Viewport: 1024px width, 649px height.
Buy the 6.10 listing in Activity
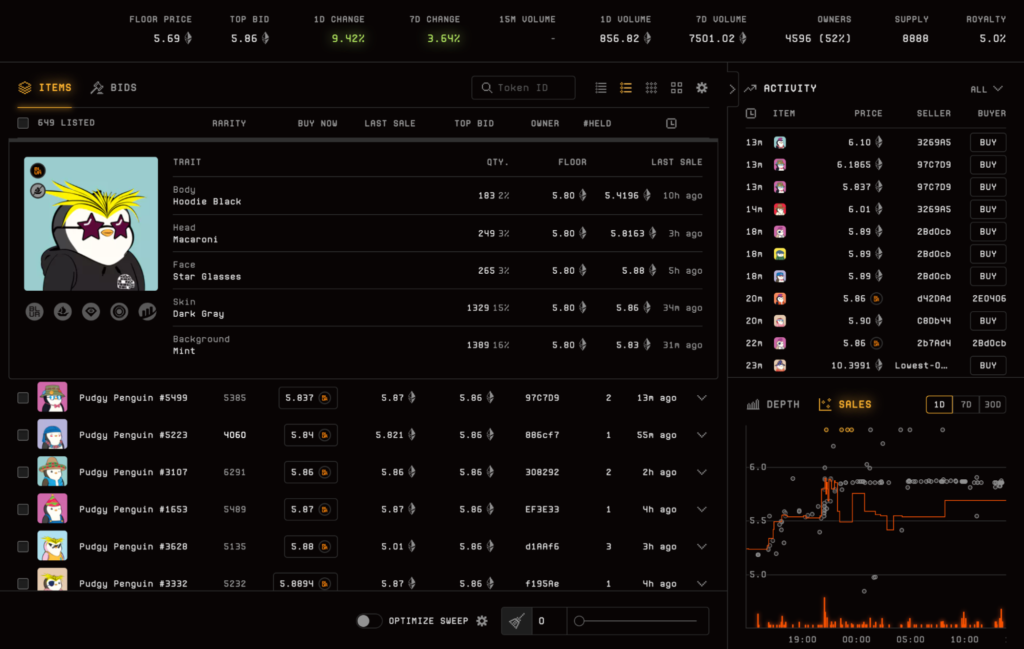pos(987,143)
